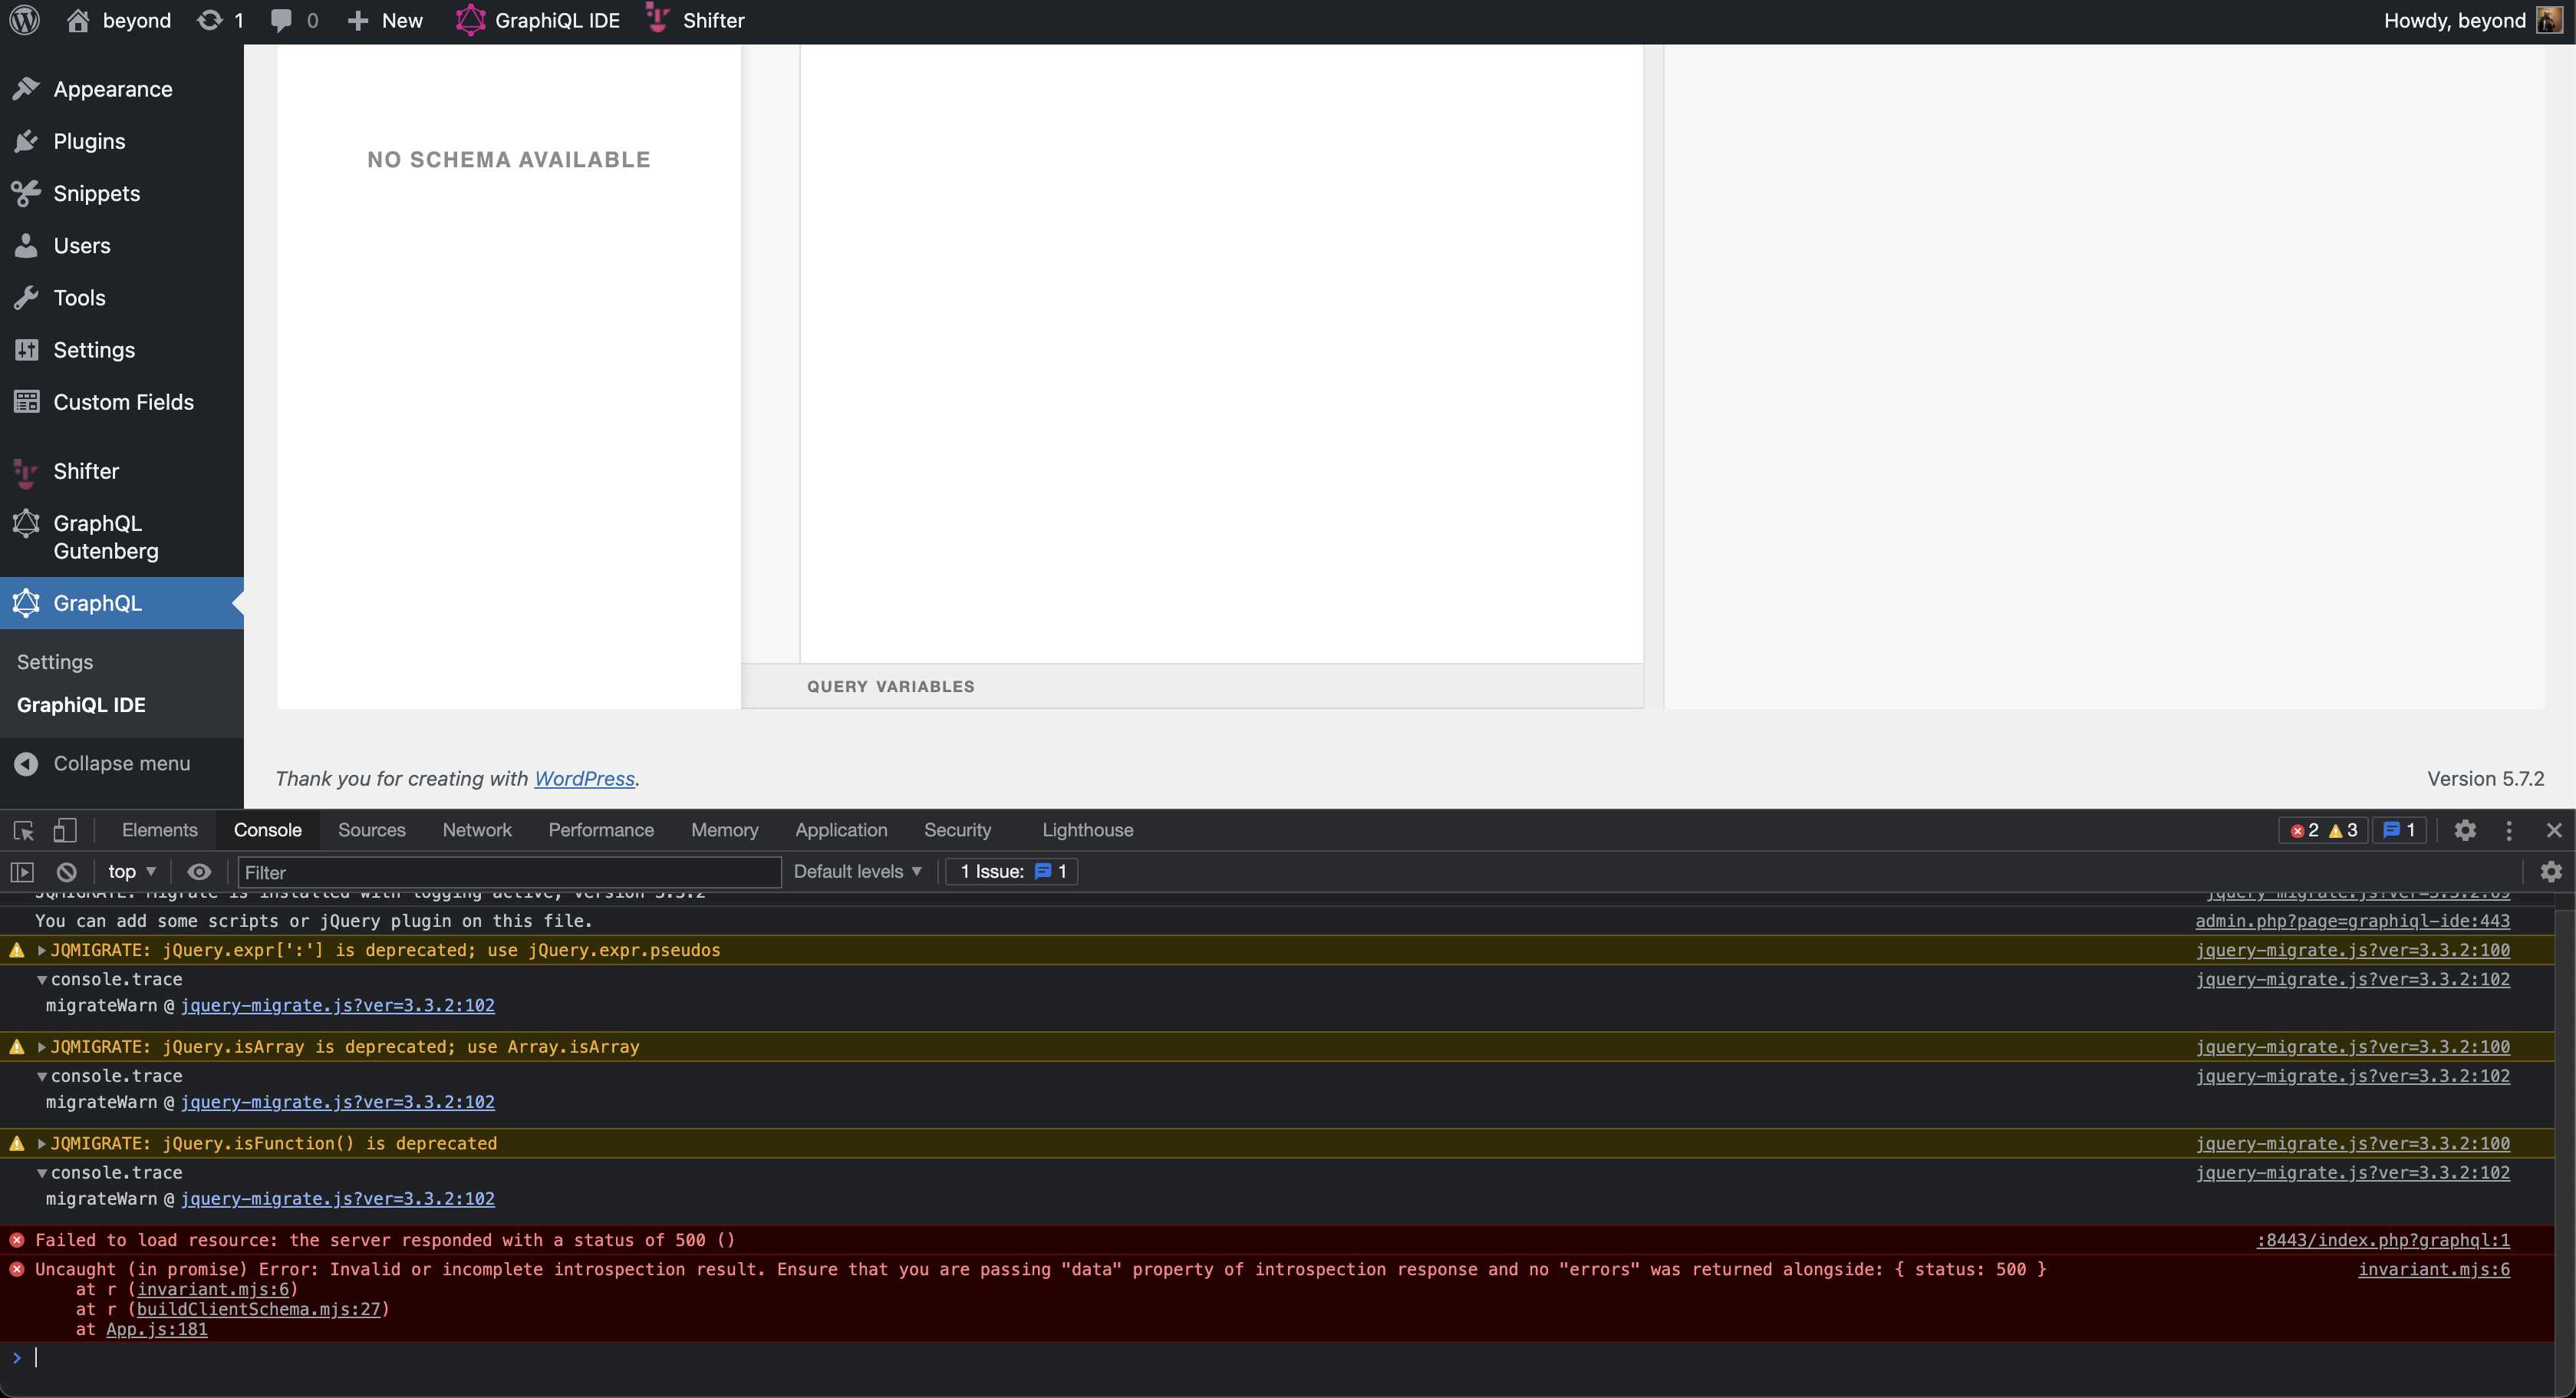Screen dimensions: 2576x1398
Task: Clear the console
Action: coord(65,871)
